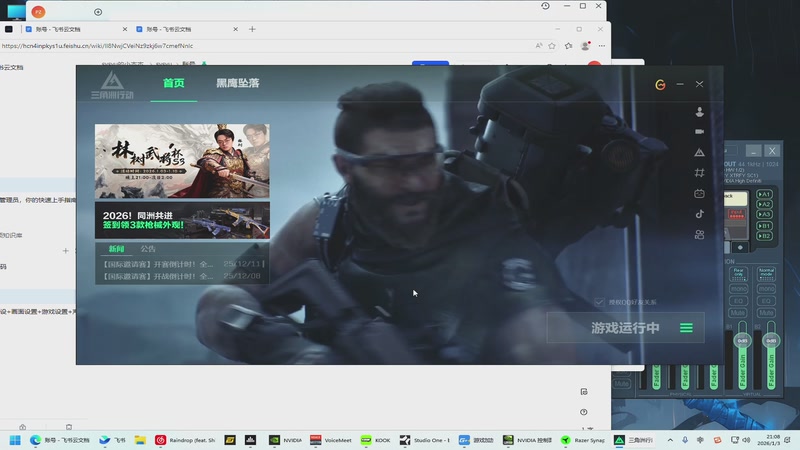This screenshot has width=800, height=450.
Task: Open the video camera icon in launcher sidebar
Action: [699, 132]
